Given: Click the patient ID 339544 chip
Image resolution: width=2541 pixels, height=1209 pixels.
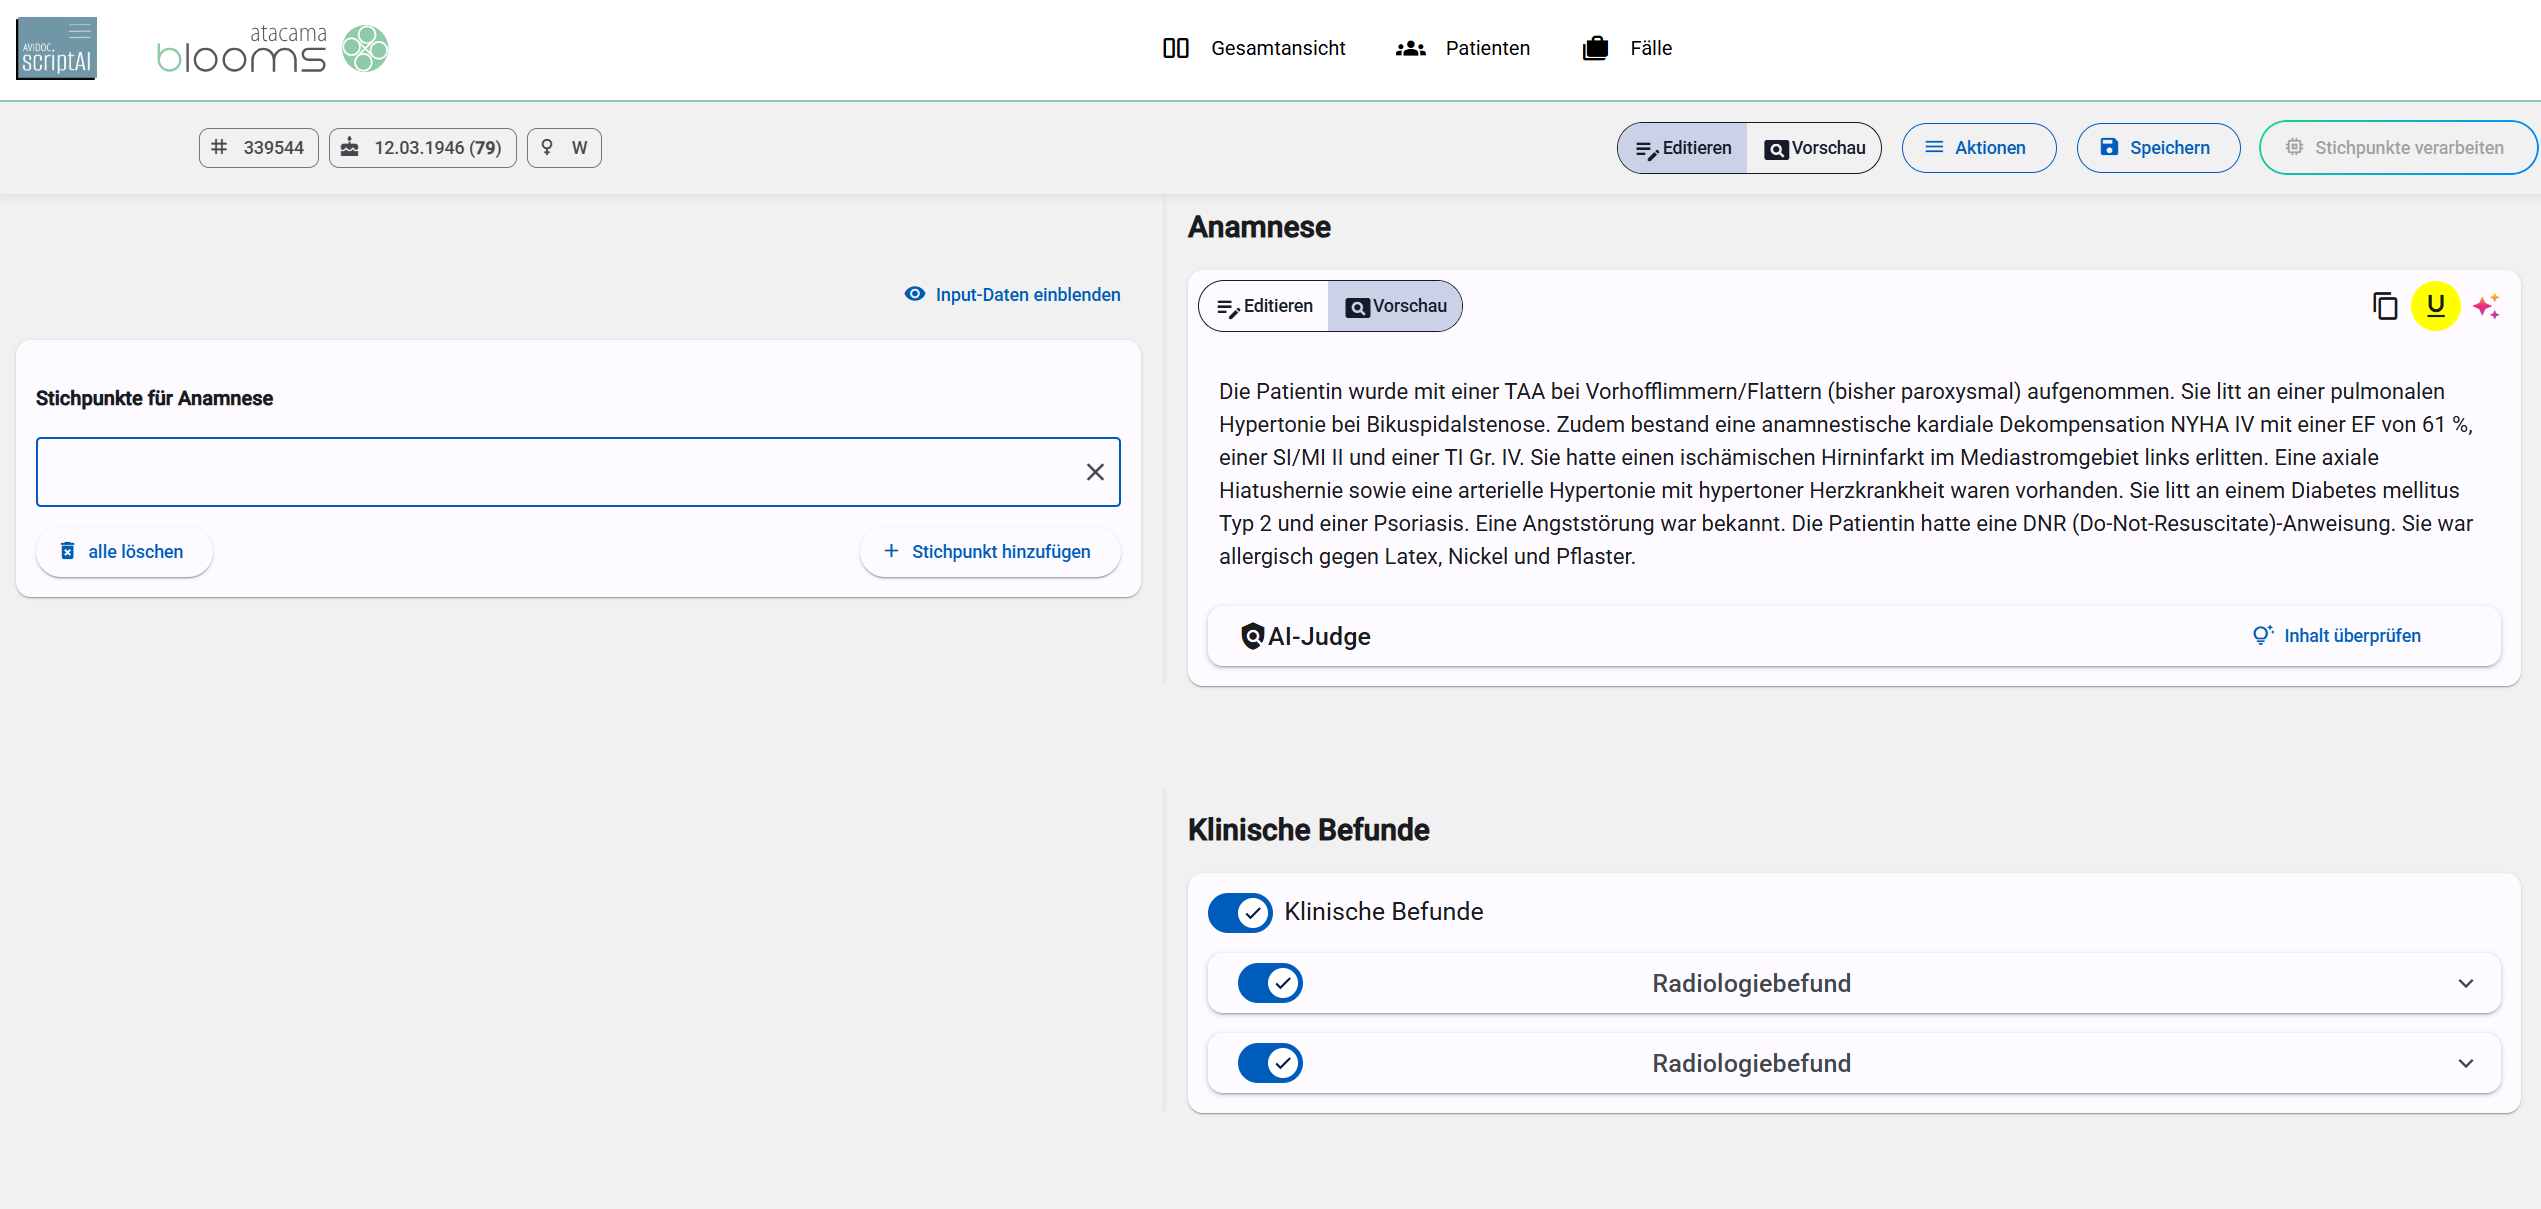Looking at the screenshot, I should tap(259, 148).
